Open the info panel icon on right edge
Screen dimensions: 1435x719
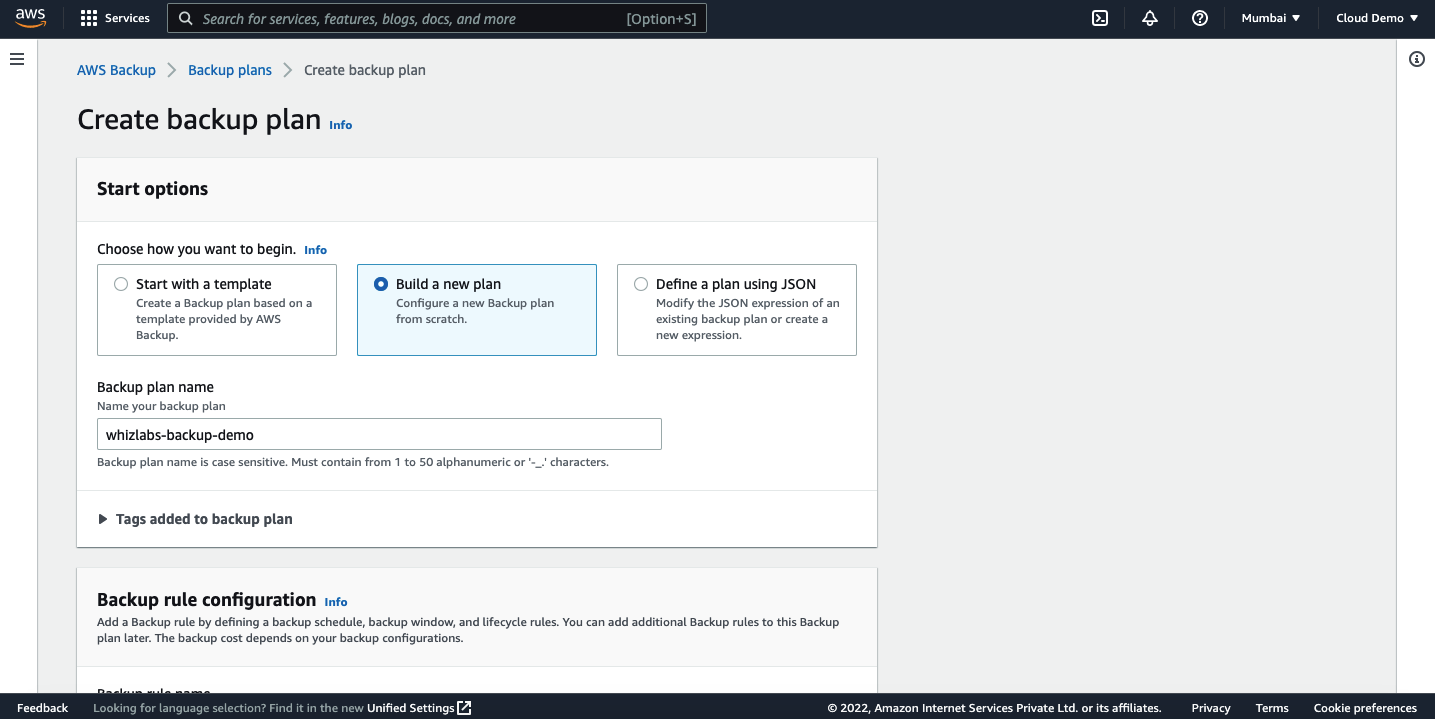tap(1417, 60)
